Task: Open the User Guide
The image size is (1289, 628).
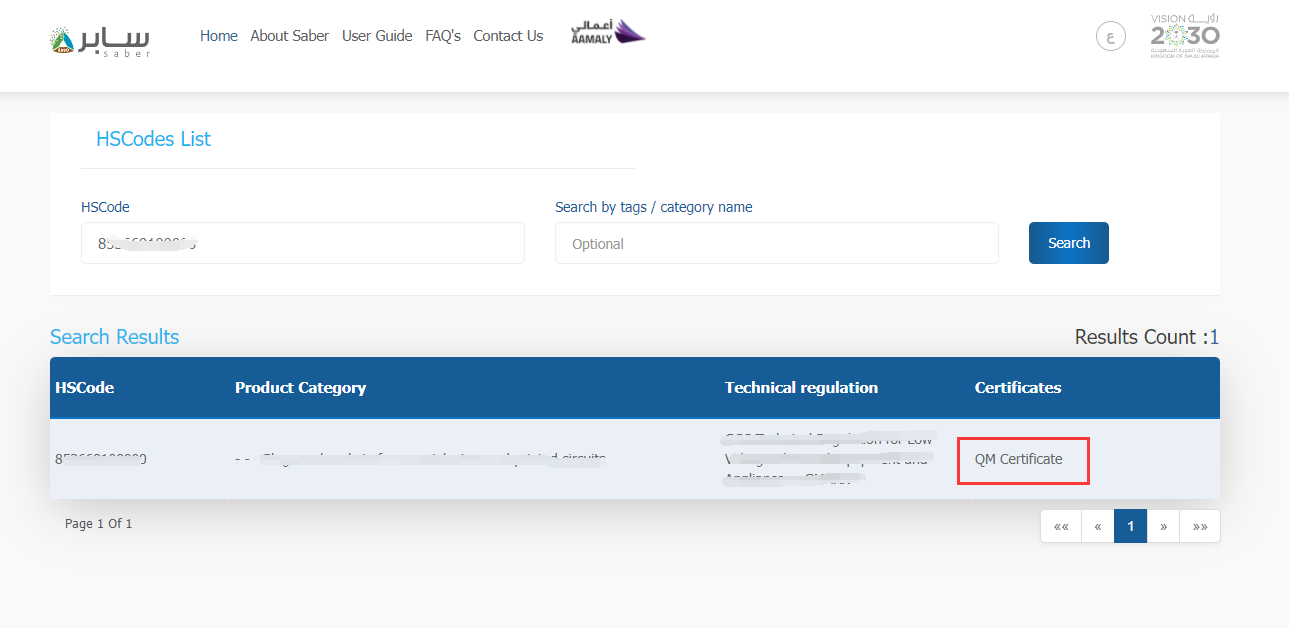Action: click(377, 36)
